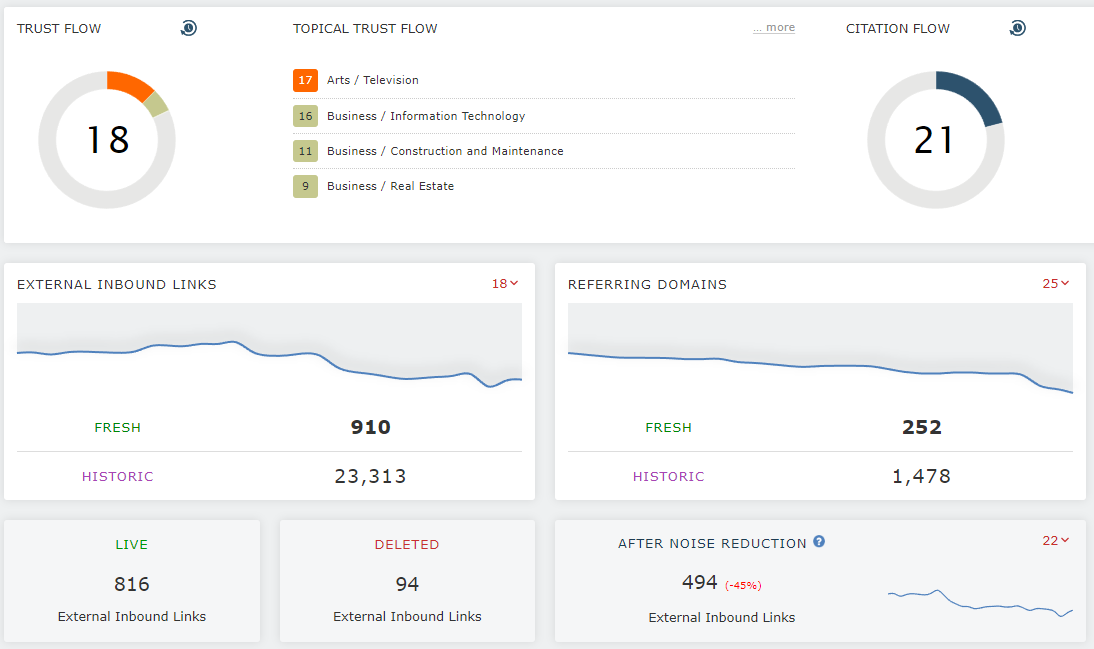Click Arts / Television topic
The width and height of the screenshot is (1094, 649).
[x=373, y=80]
